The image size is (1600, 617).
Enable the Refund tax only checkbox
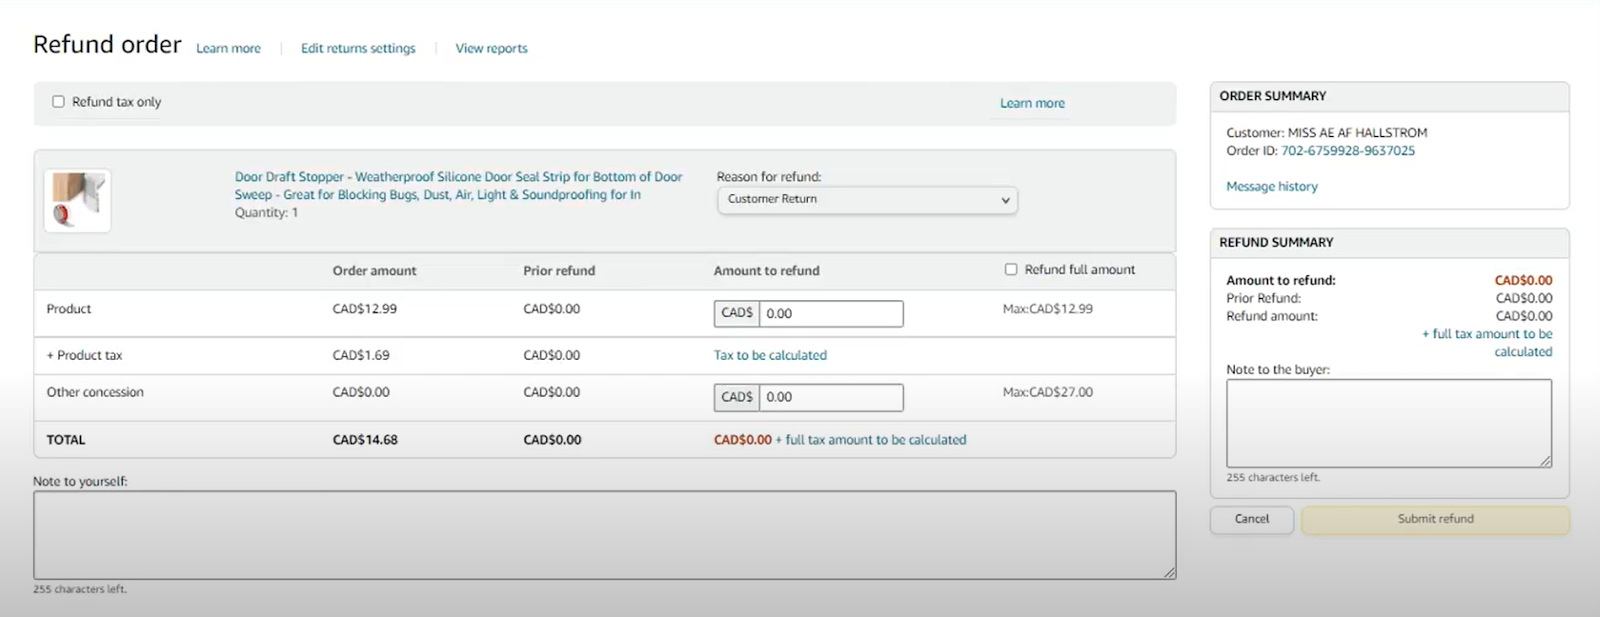pos(58,102)
